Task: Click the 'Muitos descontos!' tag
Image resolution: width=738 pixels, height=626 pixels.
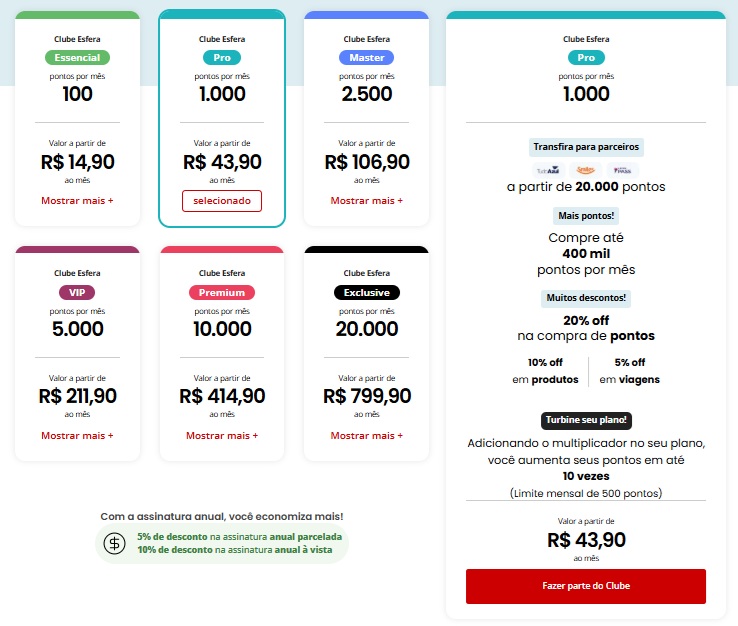Action: tap(586, 298)
